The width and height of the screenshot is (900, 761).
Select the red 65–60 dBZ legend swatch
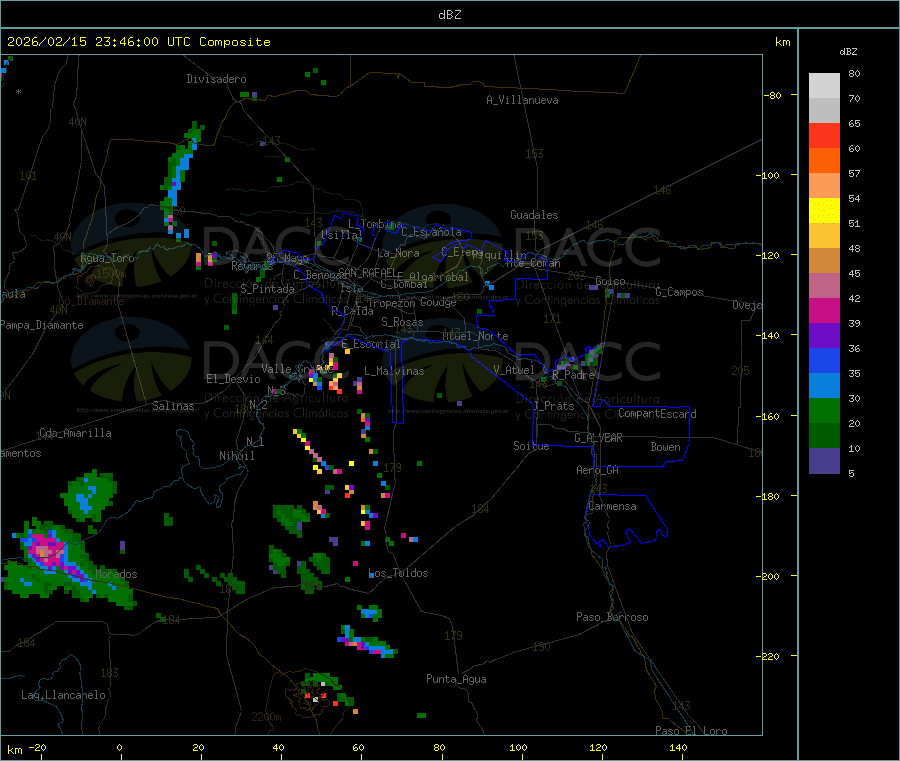tap(824, 135)
